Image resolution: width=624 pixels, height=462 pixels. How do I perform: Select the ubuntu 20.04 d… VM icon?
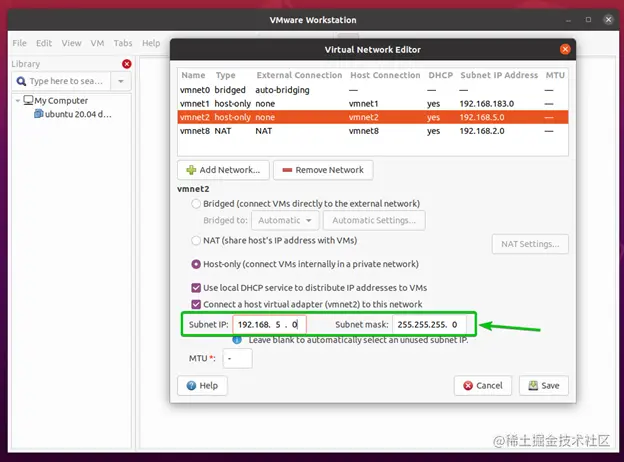[39, 114]
